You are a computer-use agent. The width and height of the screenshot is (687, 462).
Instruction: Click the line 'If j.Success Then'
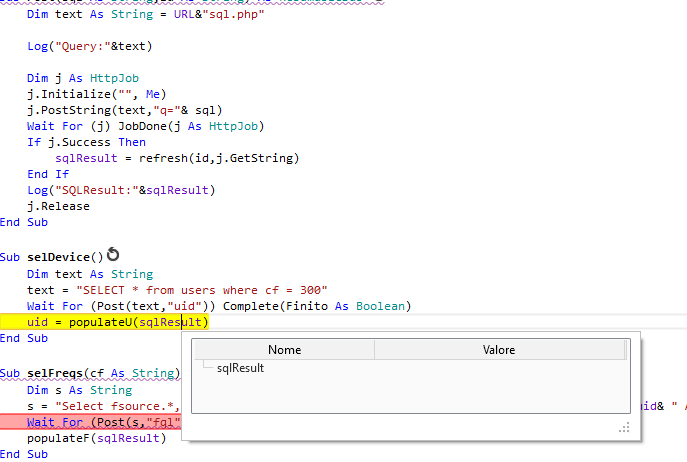[86, 142]
